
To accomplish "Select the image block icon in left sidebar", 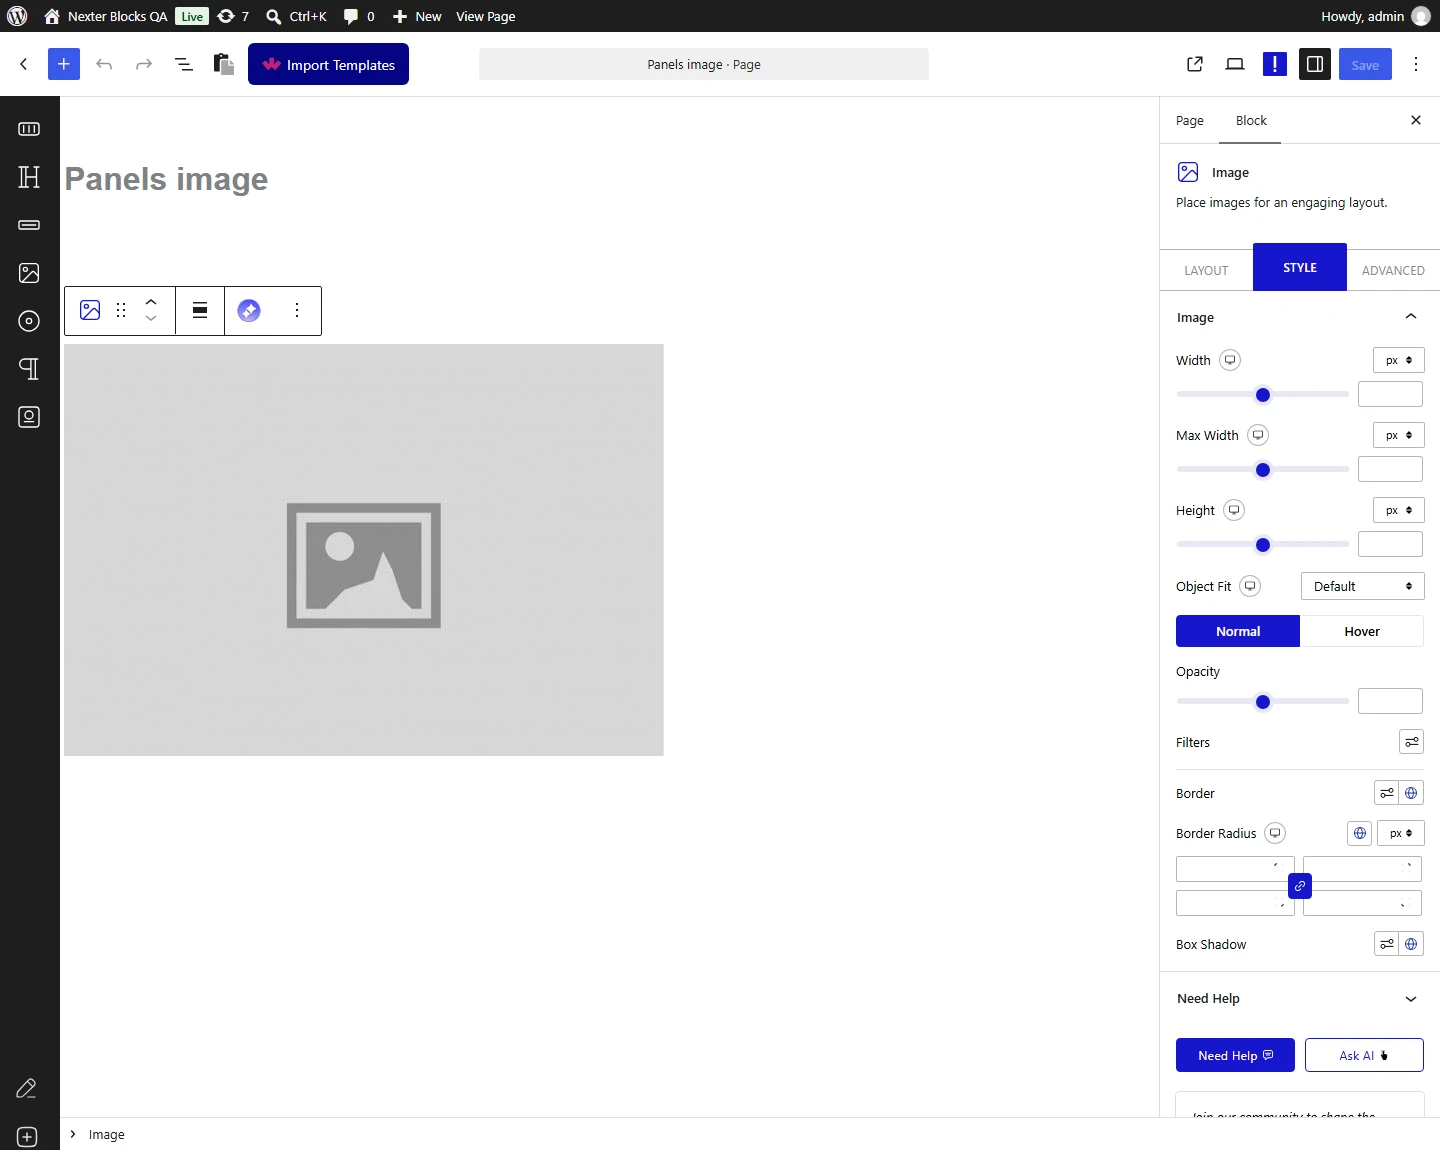I will [29, 273].
